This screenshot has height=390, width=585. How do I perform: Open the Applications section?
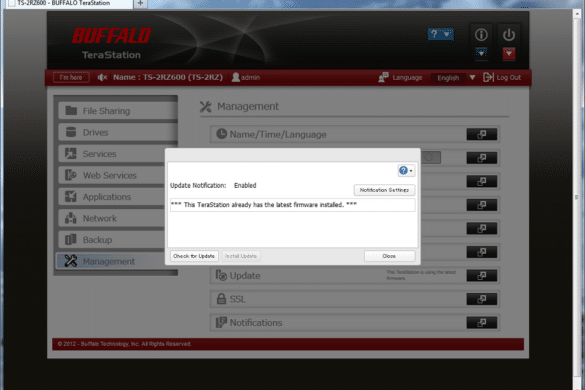[x=112, y=197]
